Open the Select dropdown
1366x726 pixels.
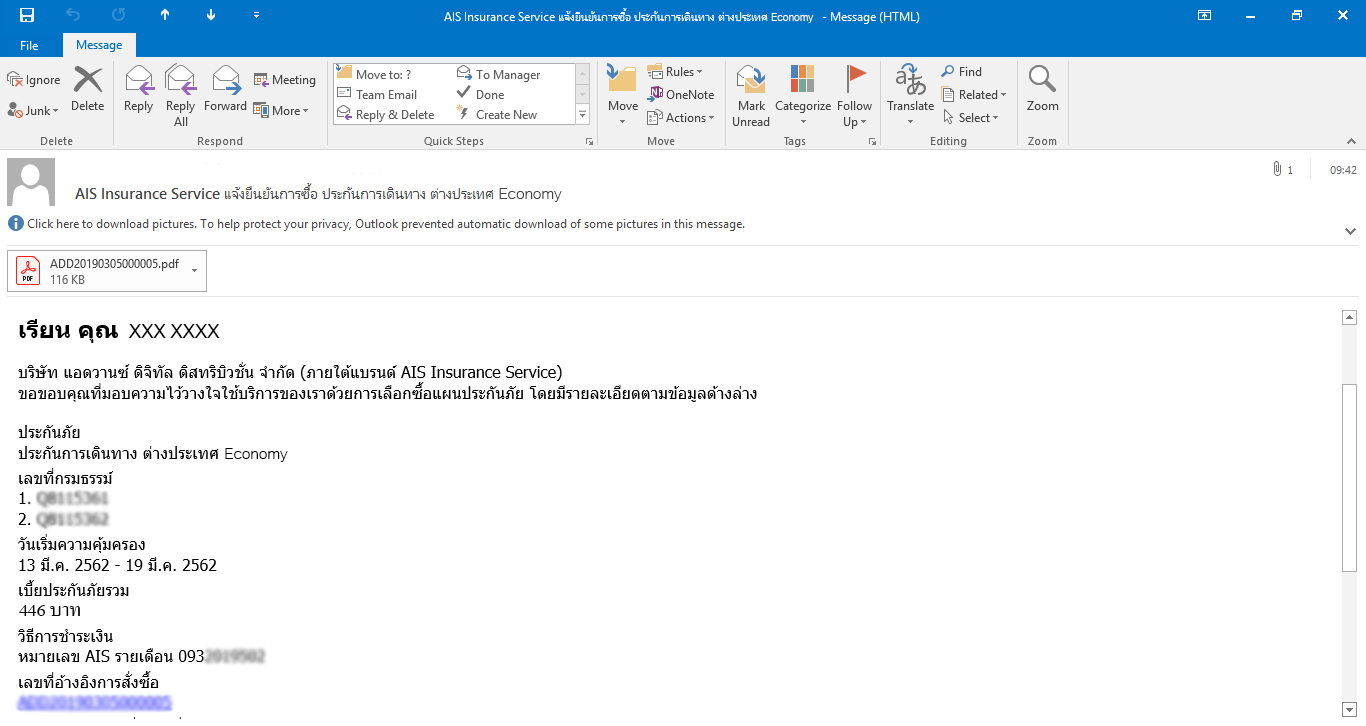970,118
